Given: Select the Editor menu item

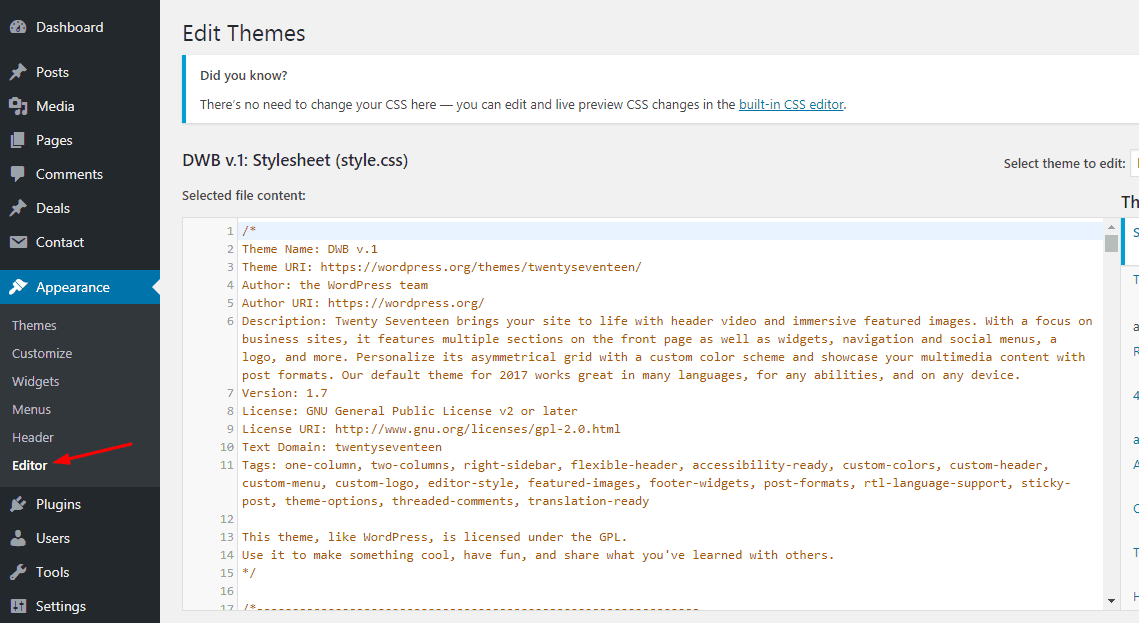Looking at the screenshot, I should 30,465.
